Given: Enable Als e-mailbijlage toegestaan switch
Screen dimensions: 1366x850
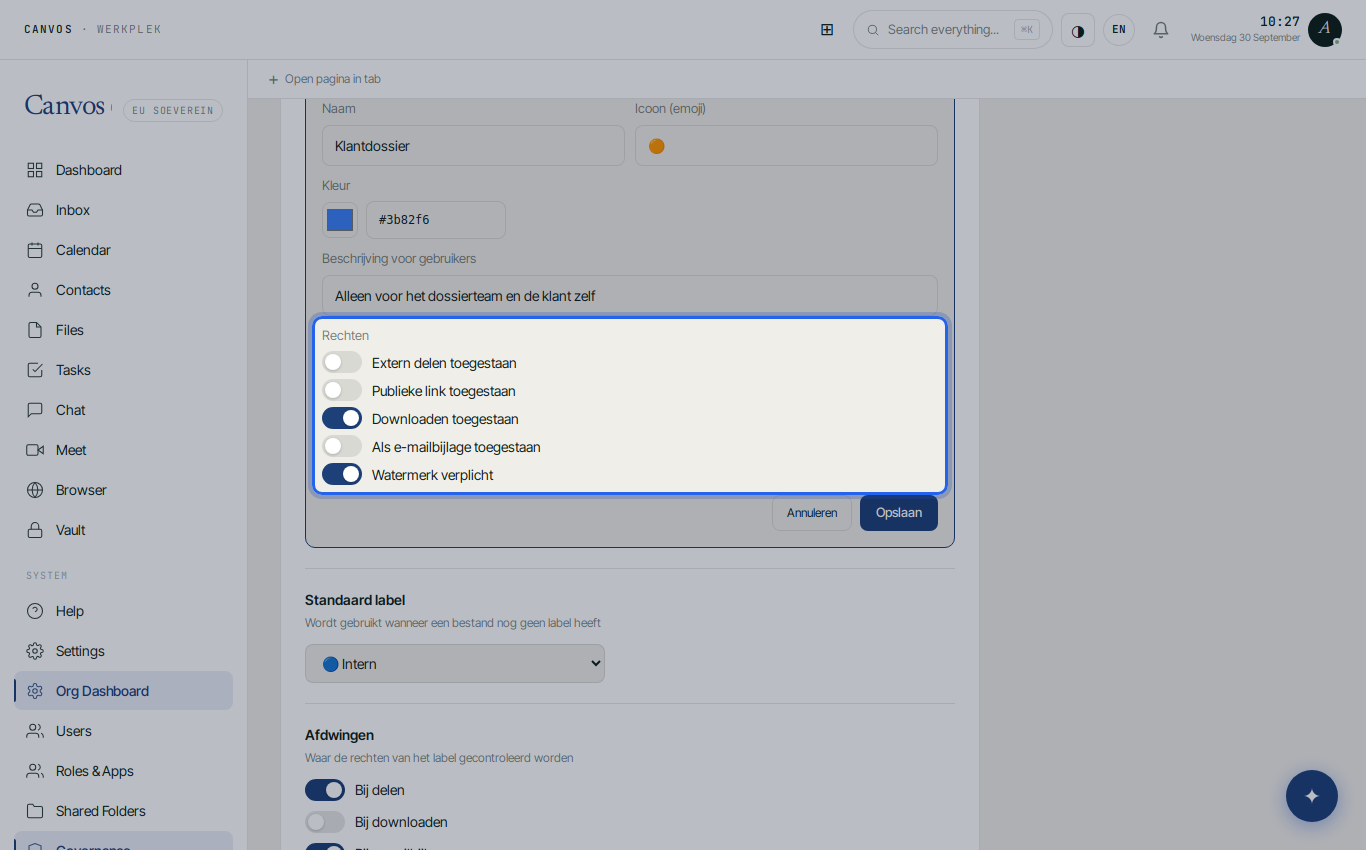Looking at the screenshot, I should pos(342,446).
